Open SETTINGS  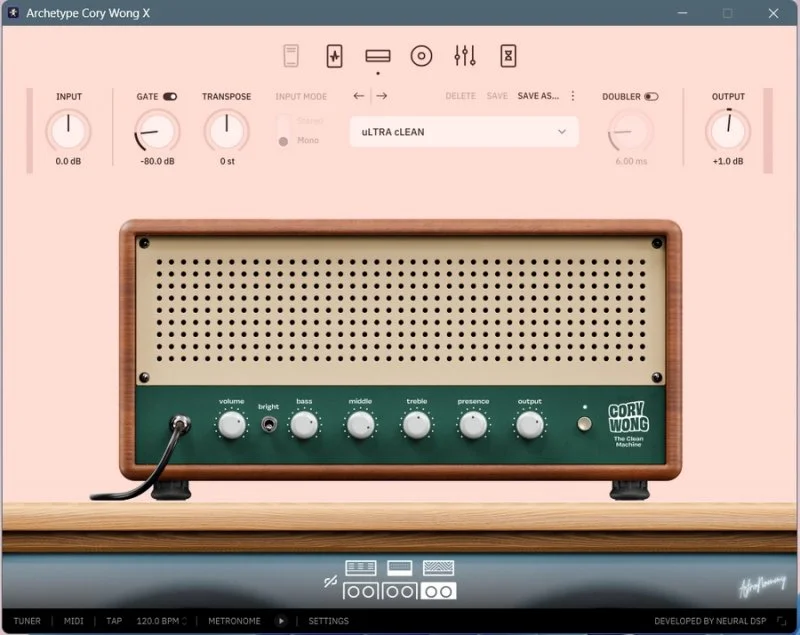coord(329,621)
